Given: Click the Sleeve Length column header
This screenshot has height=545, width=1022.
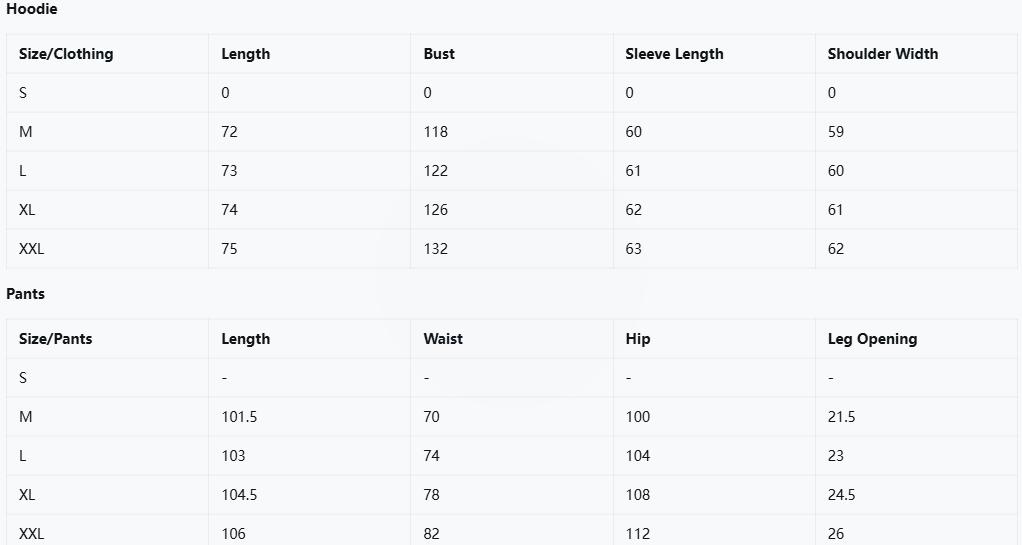Looking at the screenshot, I should click(x=674, y=54).
